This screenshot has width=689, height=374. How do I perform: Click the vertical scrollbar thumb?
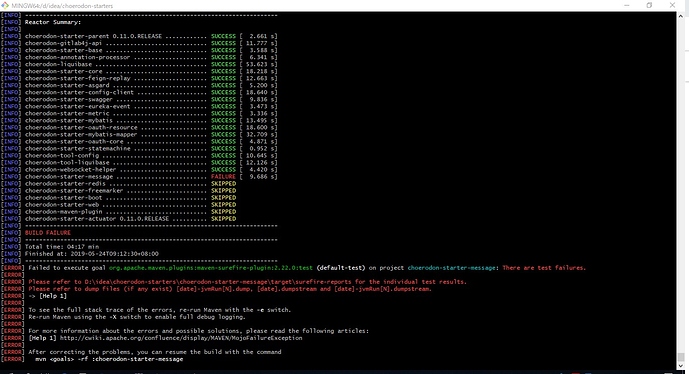point(681,356)
